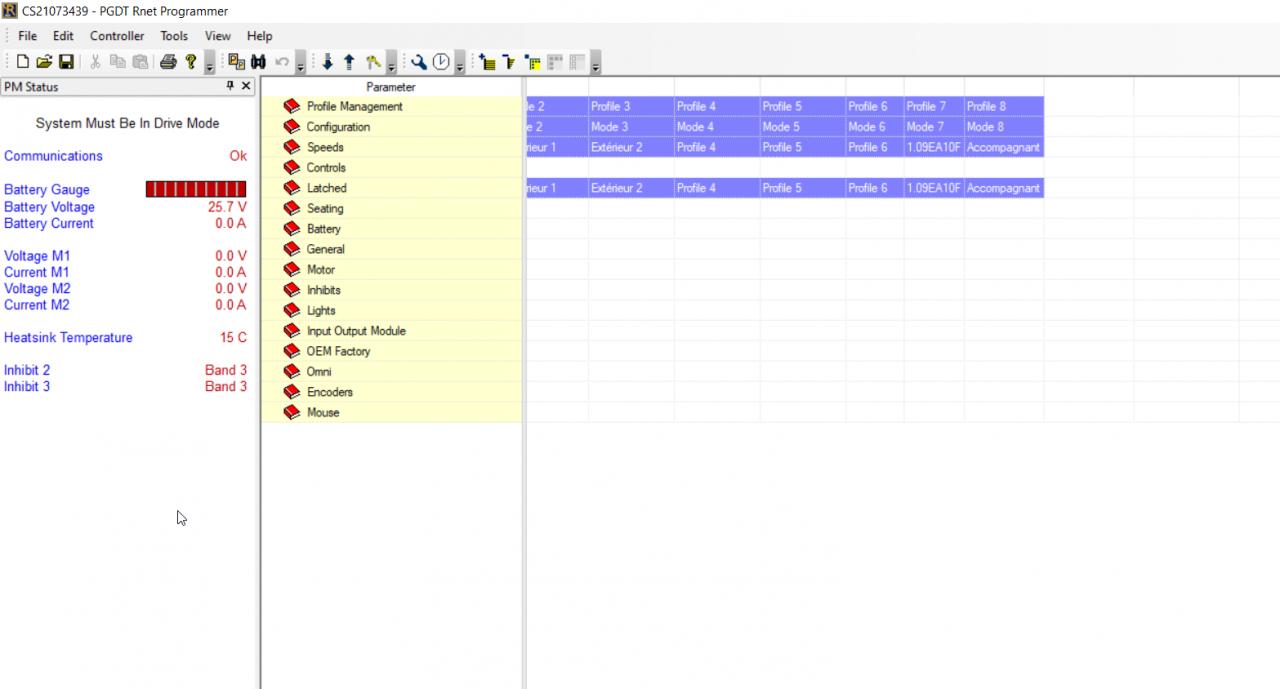Screen dimensions: 1280x689
Task: Expand the Controls parameter group
Action: click(292, 168)
